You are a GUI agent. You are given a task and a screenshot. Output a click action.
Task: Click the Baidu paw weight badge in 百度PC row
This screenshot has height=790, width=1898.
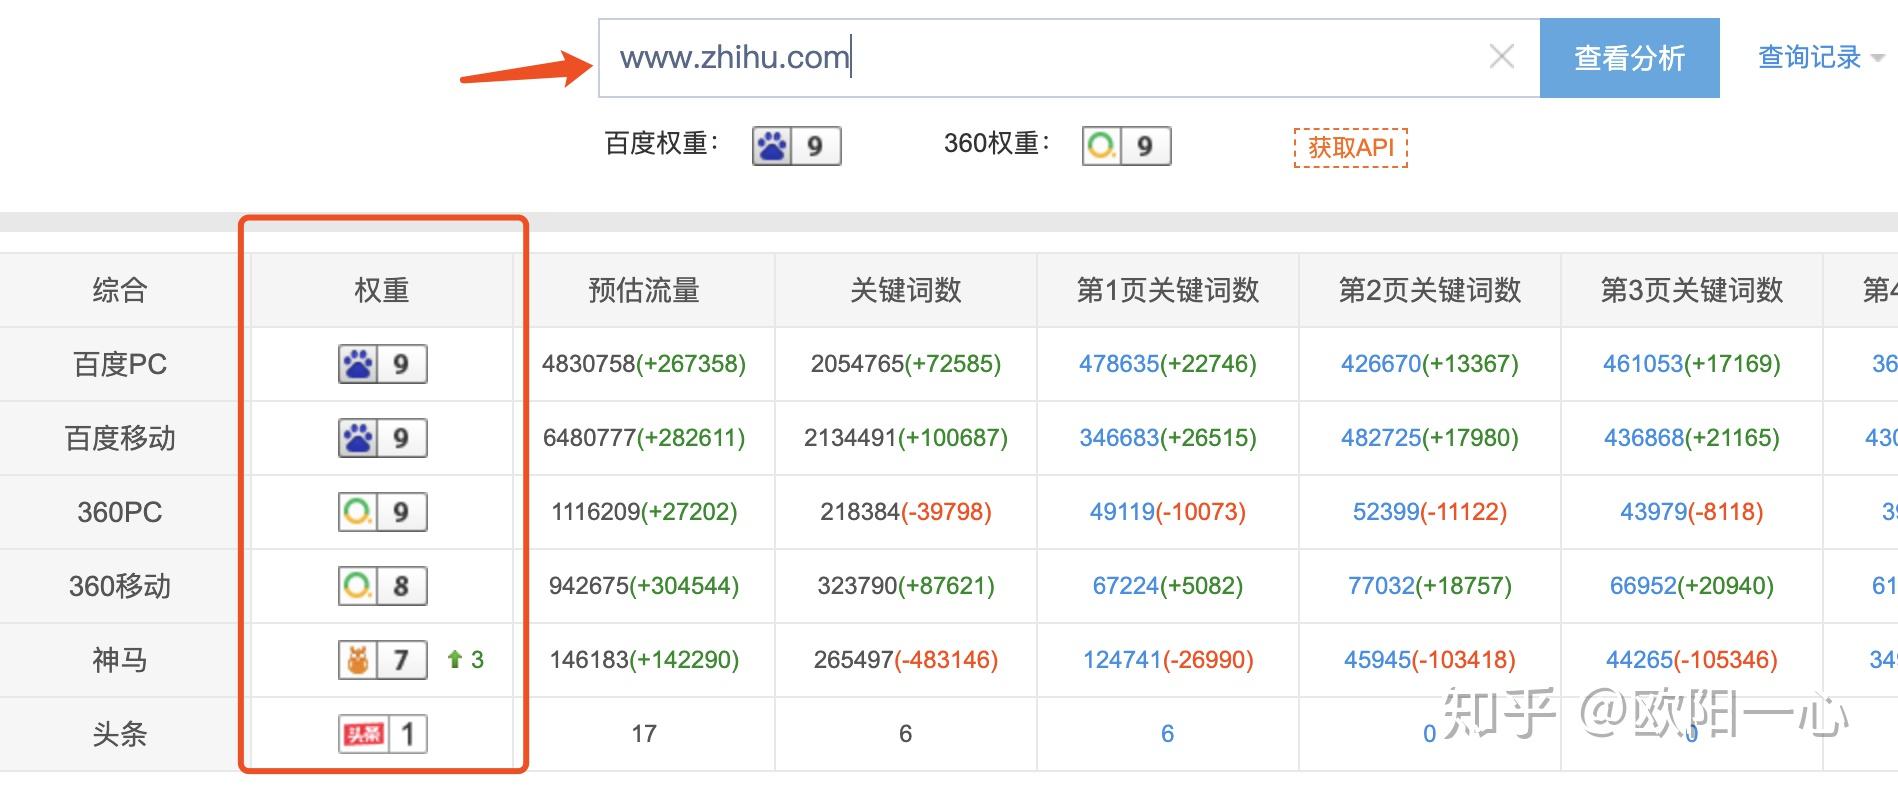click(382, 364)
